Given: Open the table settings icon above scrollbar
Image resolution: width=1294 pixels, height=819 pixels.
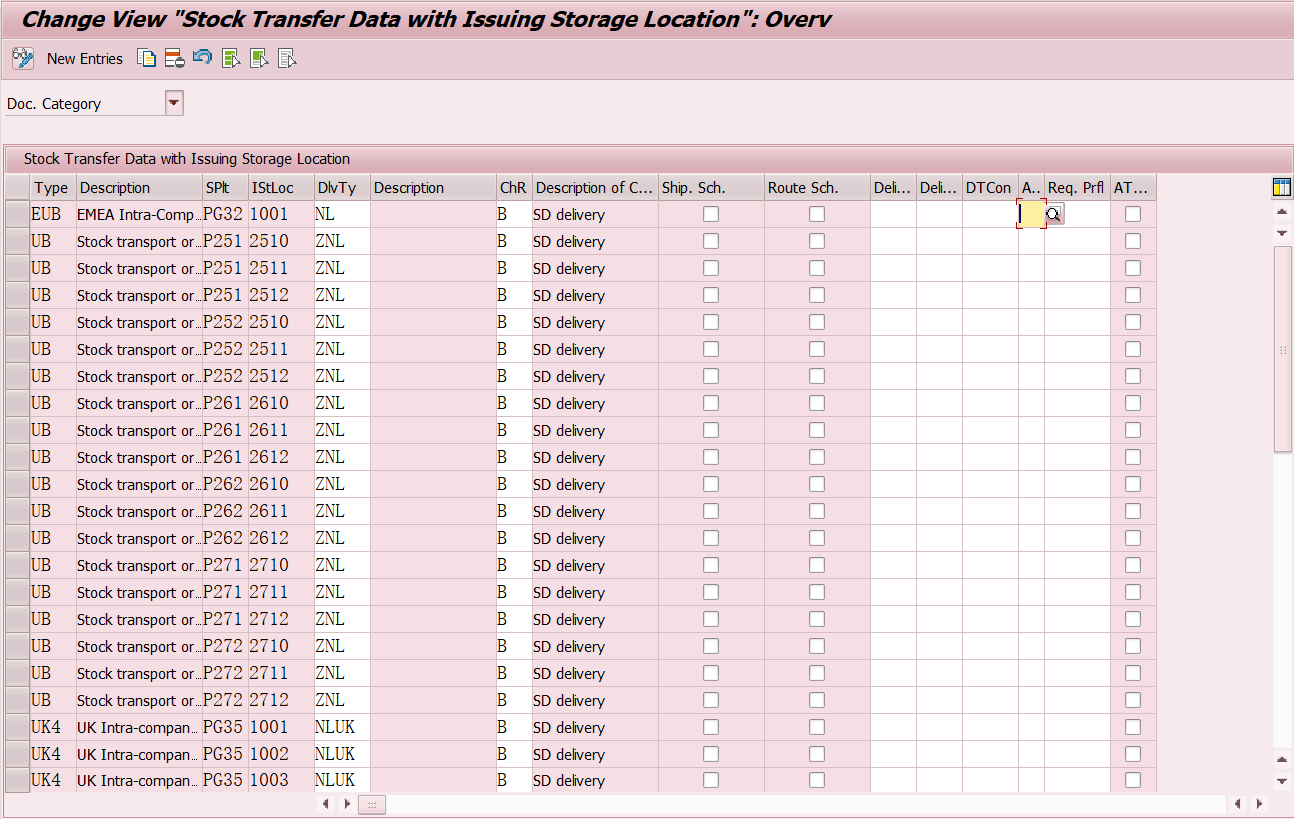Looking at the screenshot, I should click(x=1282, y=187).
